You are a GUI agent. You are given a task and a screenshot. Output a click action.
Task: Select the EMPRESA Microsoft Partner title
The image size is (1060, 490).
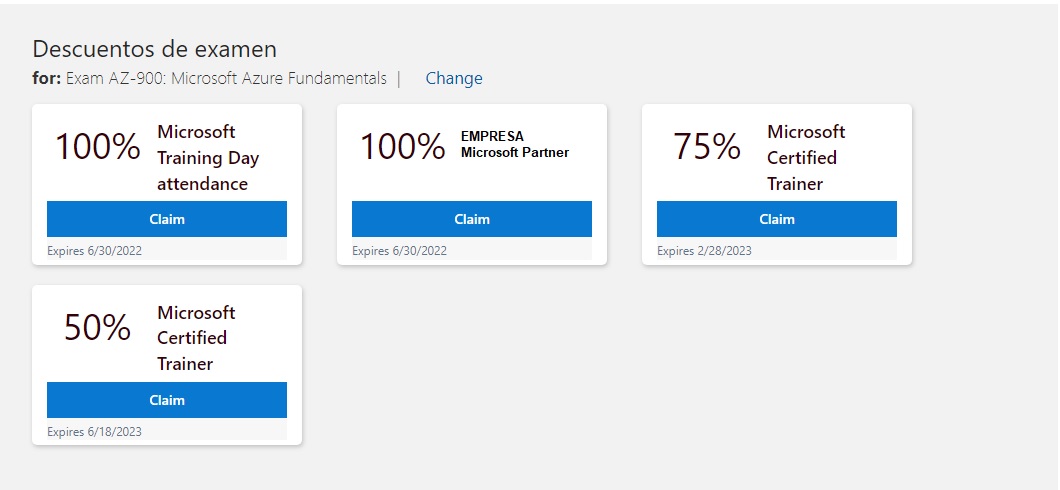point(515,145)
